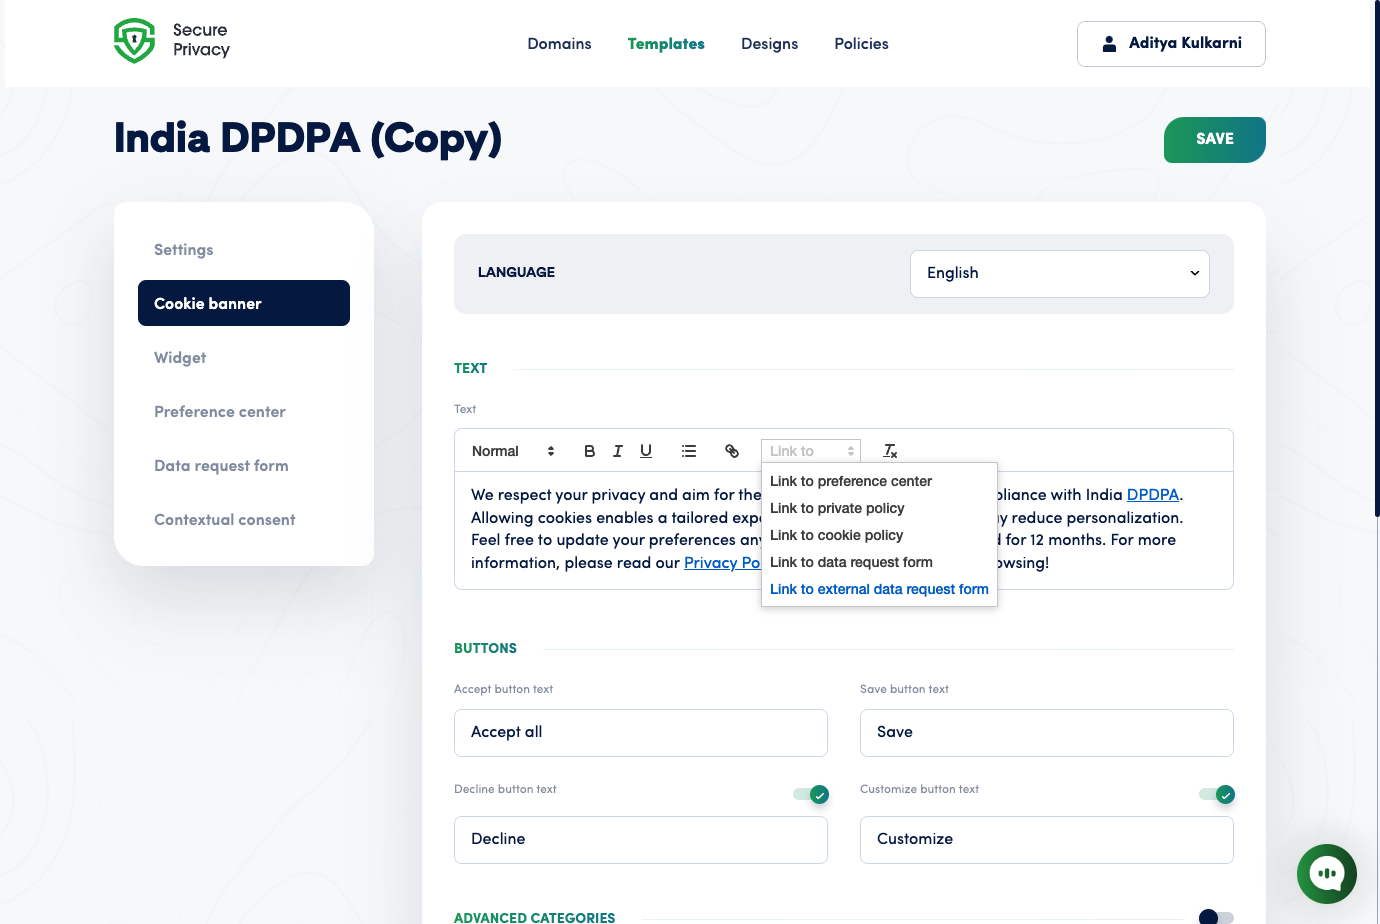1380x924 pixels.
Task: Open the Privacy Policy link in the text
Action: pos(722,562)
